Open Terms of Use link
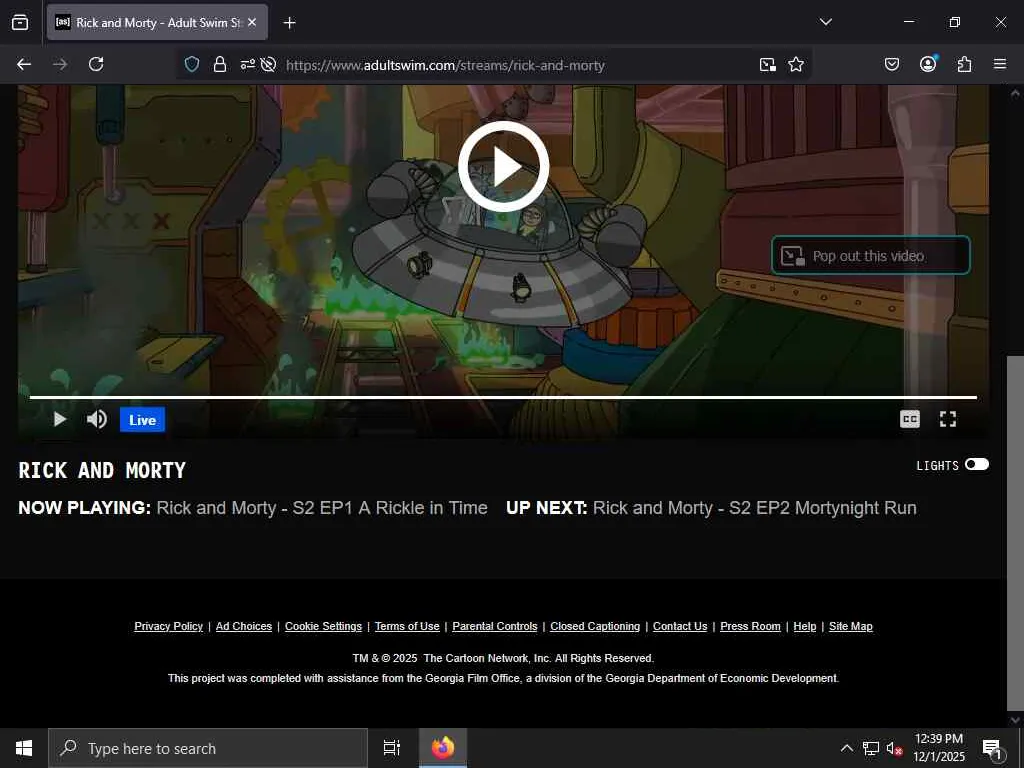Image resolution: width=1024 pixels, height=768 pixels. click(x=407, y=626)
